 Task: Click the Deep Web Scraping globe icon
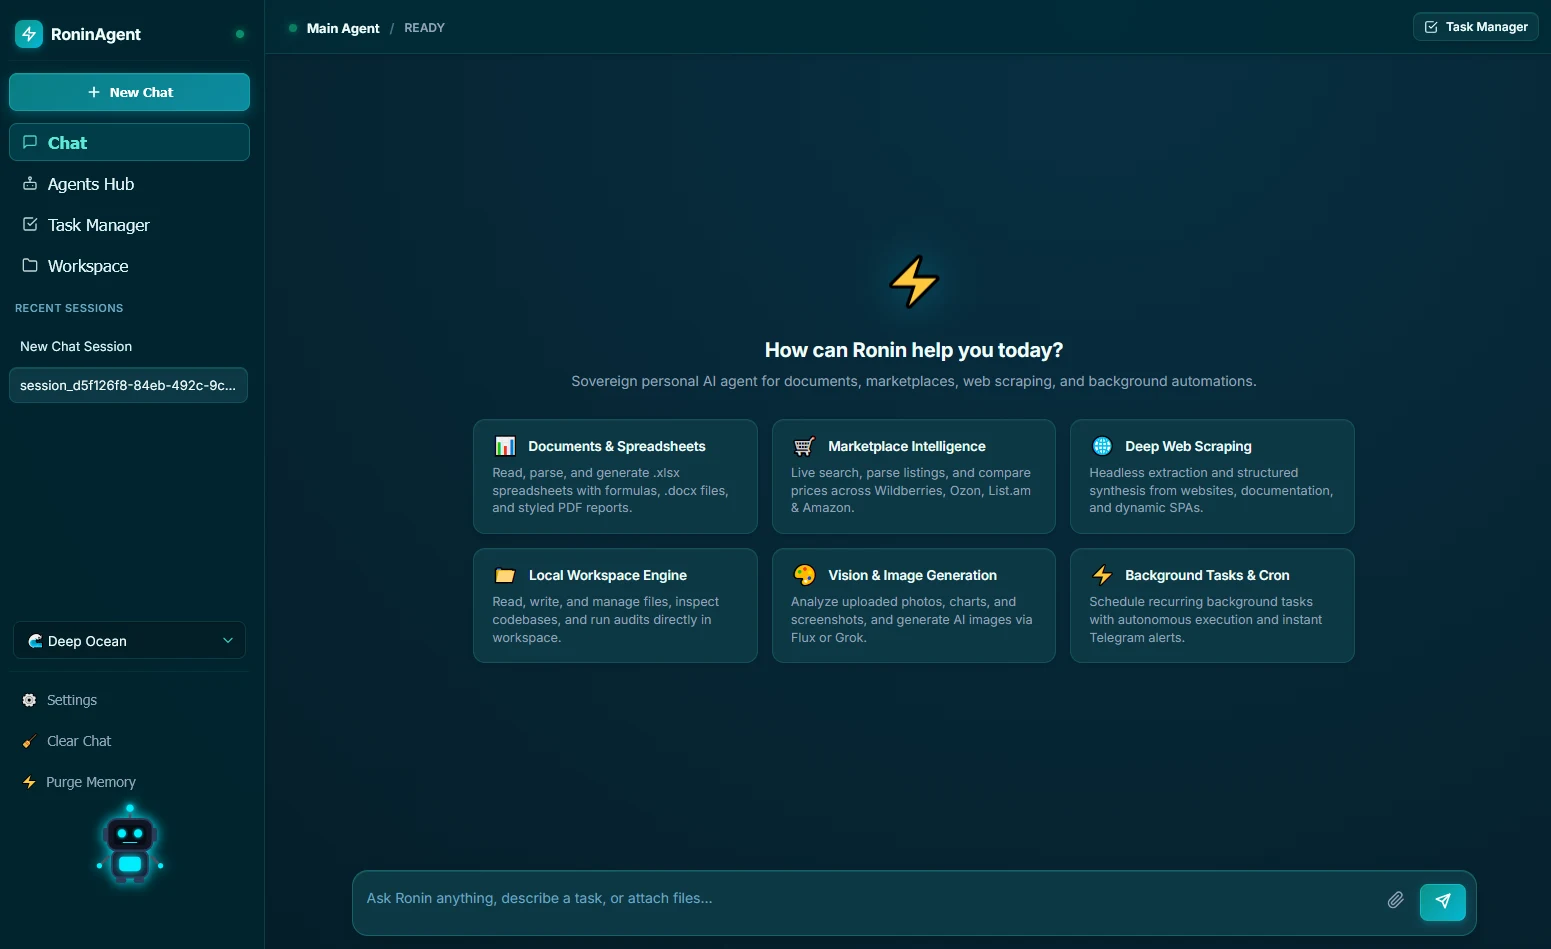[x=1102, y=446]
